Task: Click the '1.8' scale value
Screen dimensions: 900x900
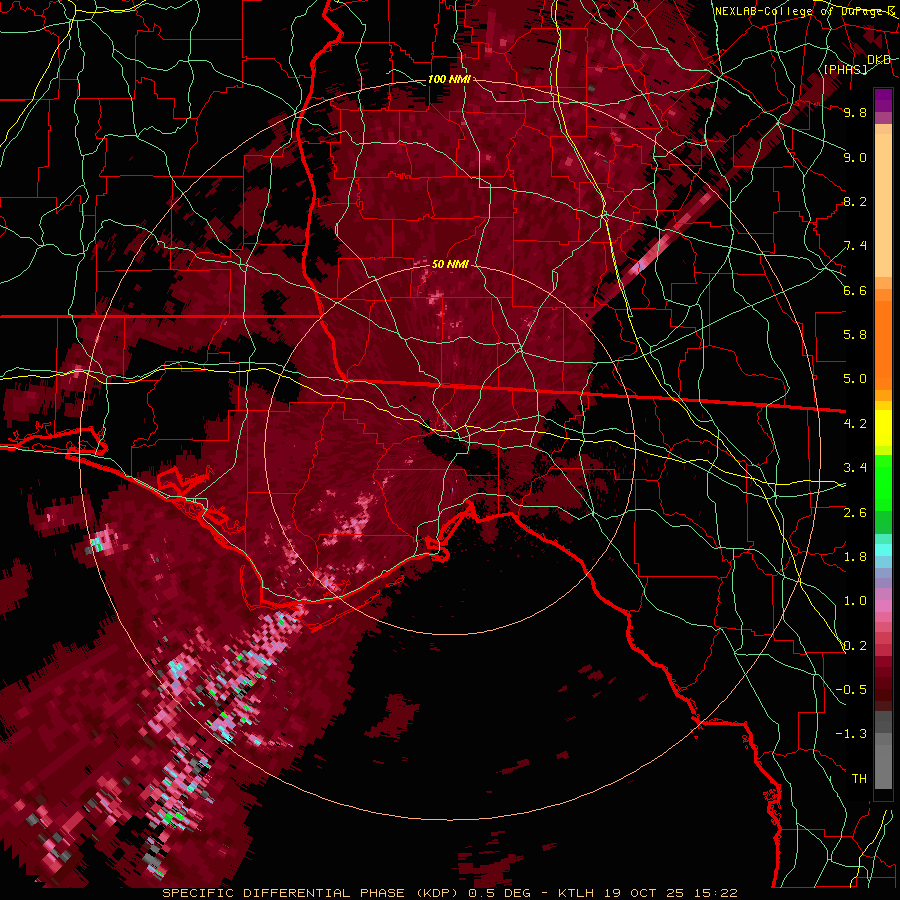Action: [x=855, y=557]
